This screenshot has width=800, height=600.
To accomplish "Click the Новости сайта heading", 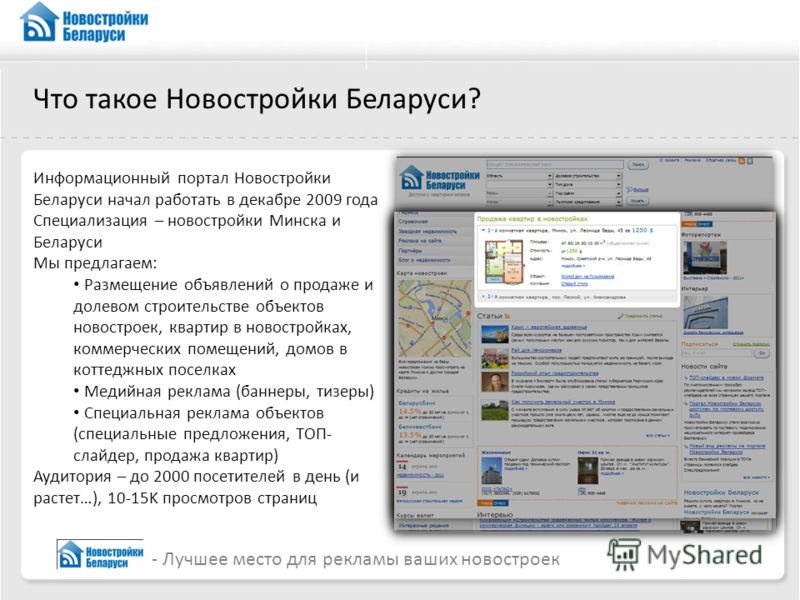I will [704, 366].
